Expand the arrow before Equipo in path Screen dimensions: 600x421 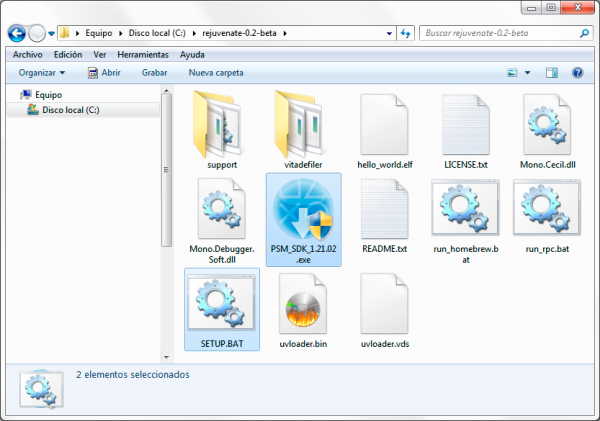[78, 33]
